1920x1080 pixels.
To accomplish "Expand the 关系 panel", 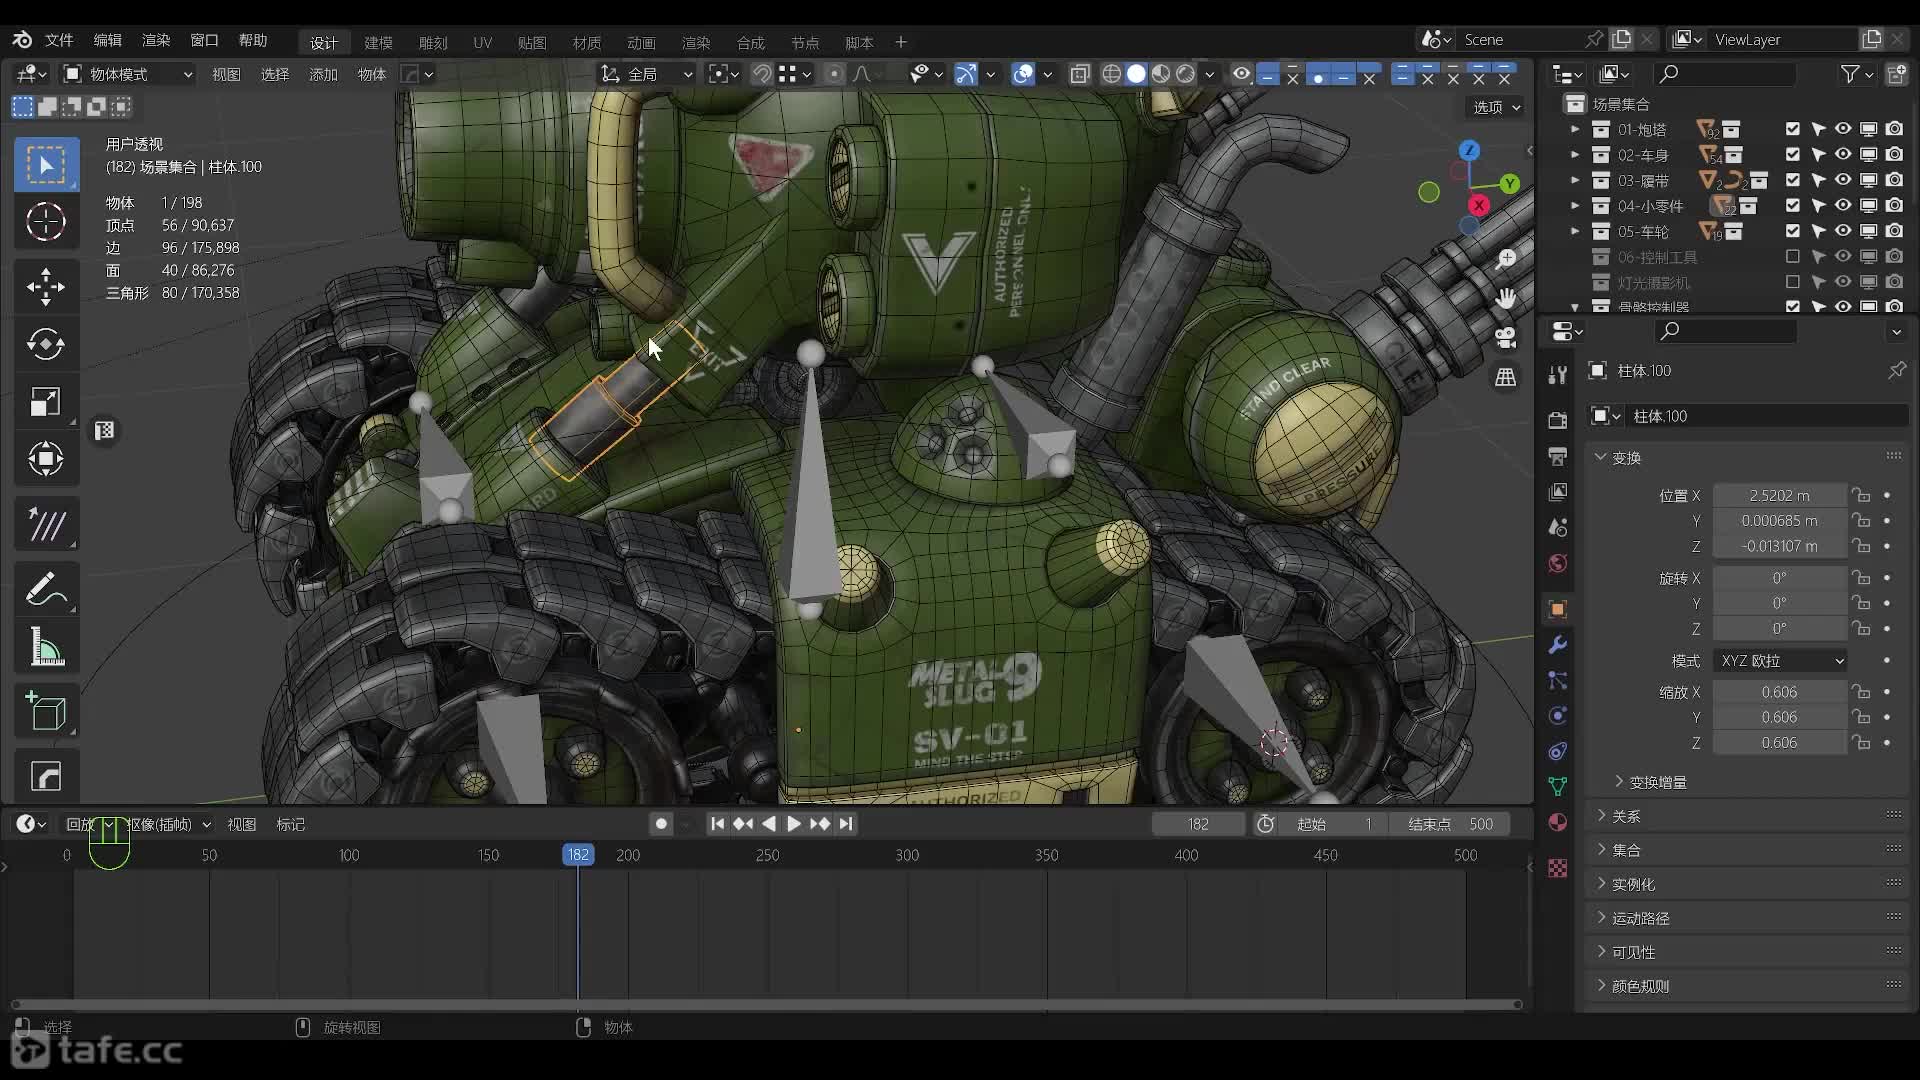I will click(1626, 816).
